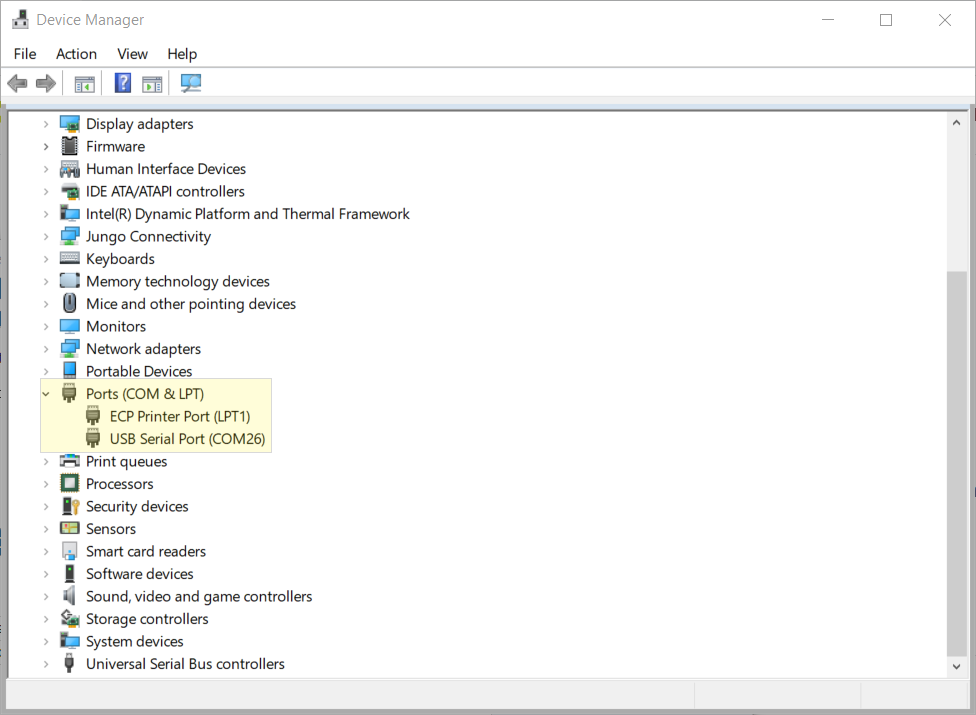Select the Storage controllers label

pyautogui.click(x=147, y=619)
